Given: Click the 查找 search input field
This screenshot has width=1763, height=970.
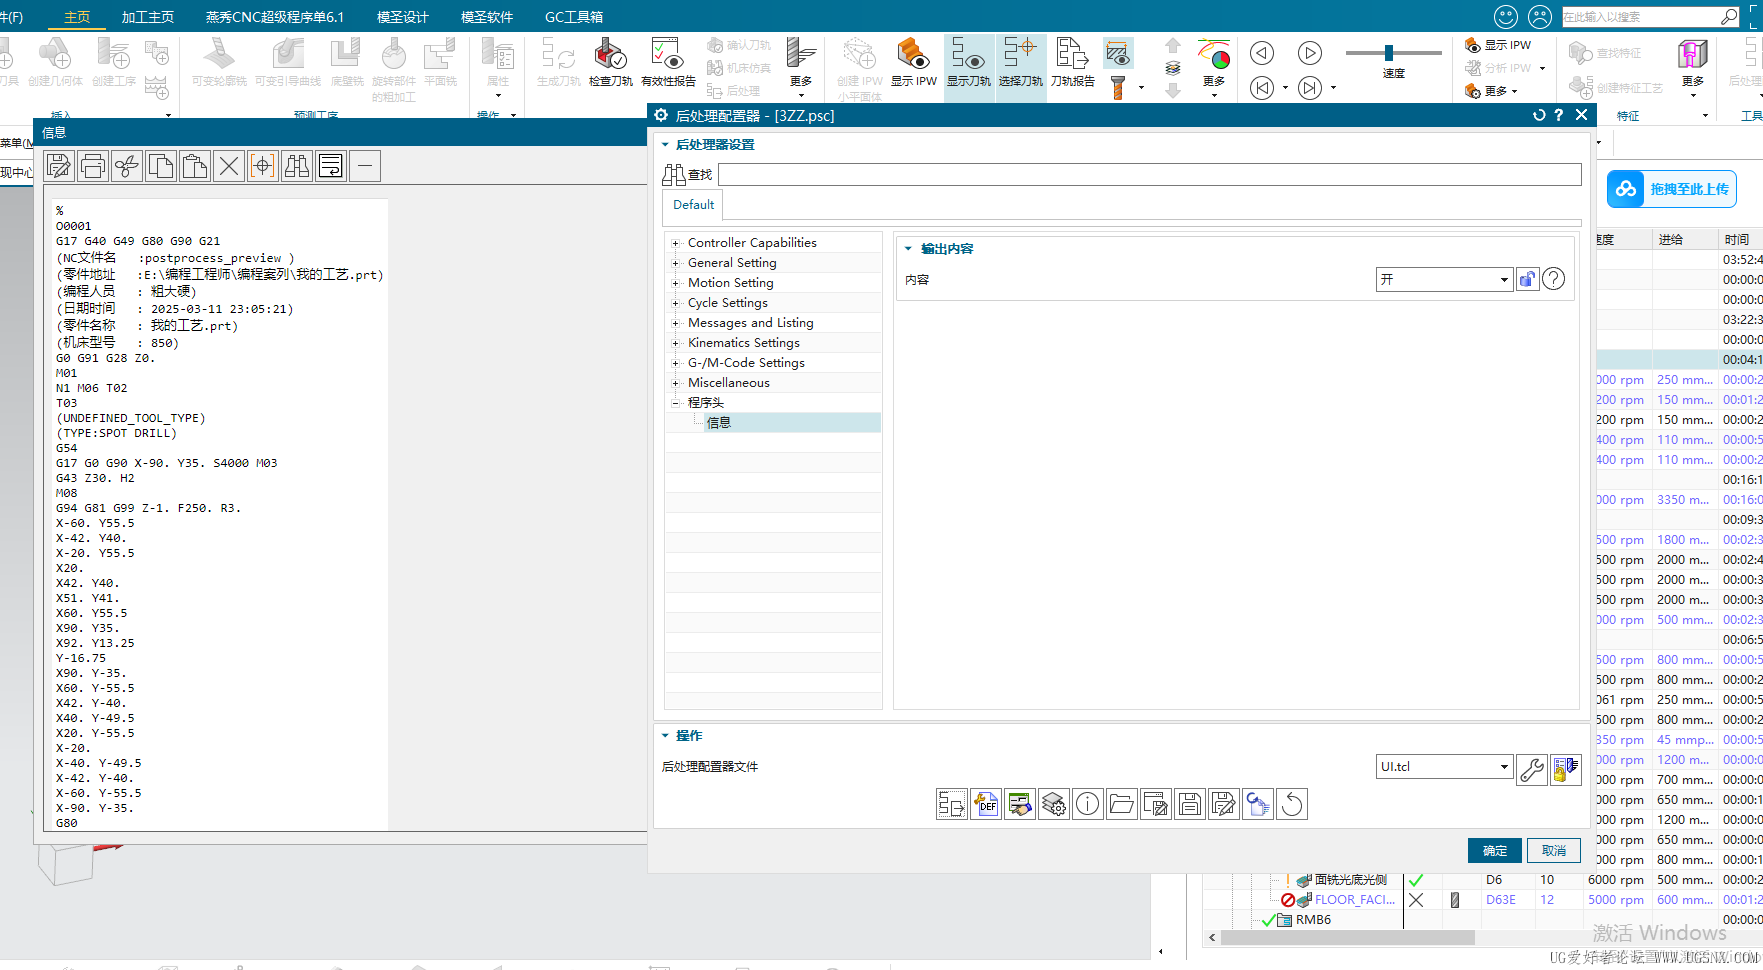Looking at the screenshot, I should pyautogui.click(x=1149, y=175).
